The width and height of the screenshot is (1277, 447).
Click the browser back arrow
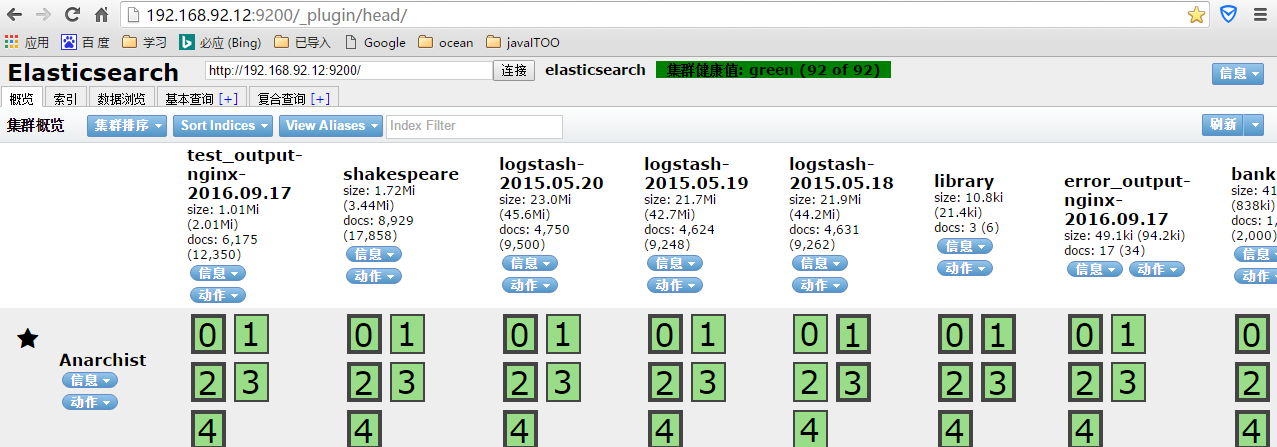tap(15, 15)
